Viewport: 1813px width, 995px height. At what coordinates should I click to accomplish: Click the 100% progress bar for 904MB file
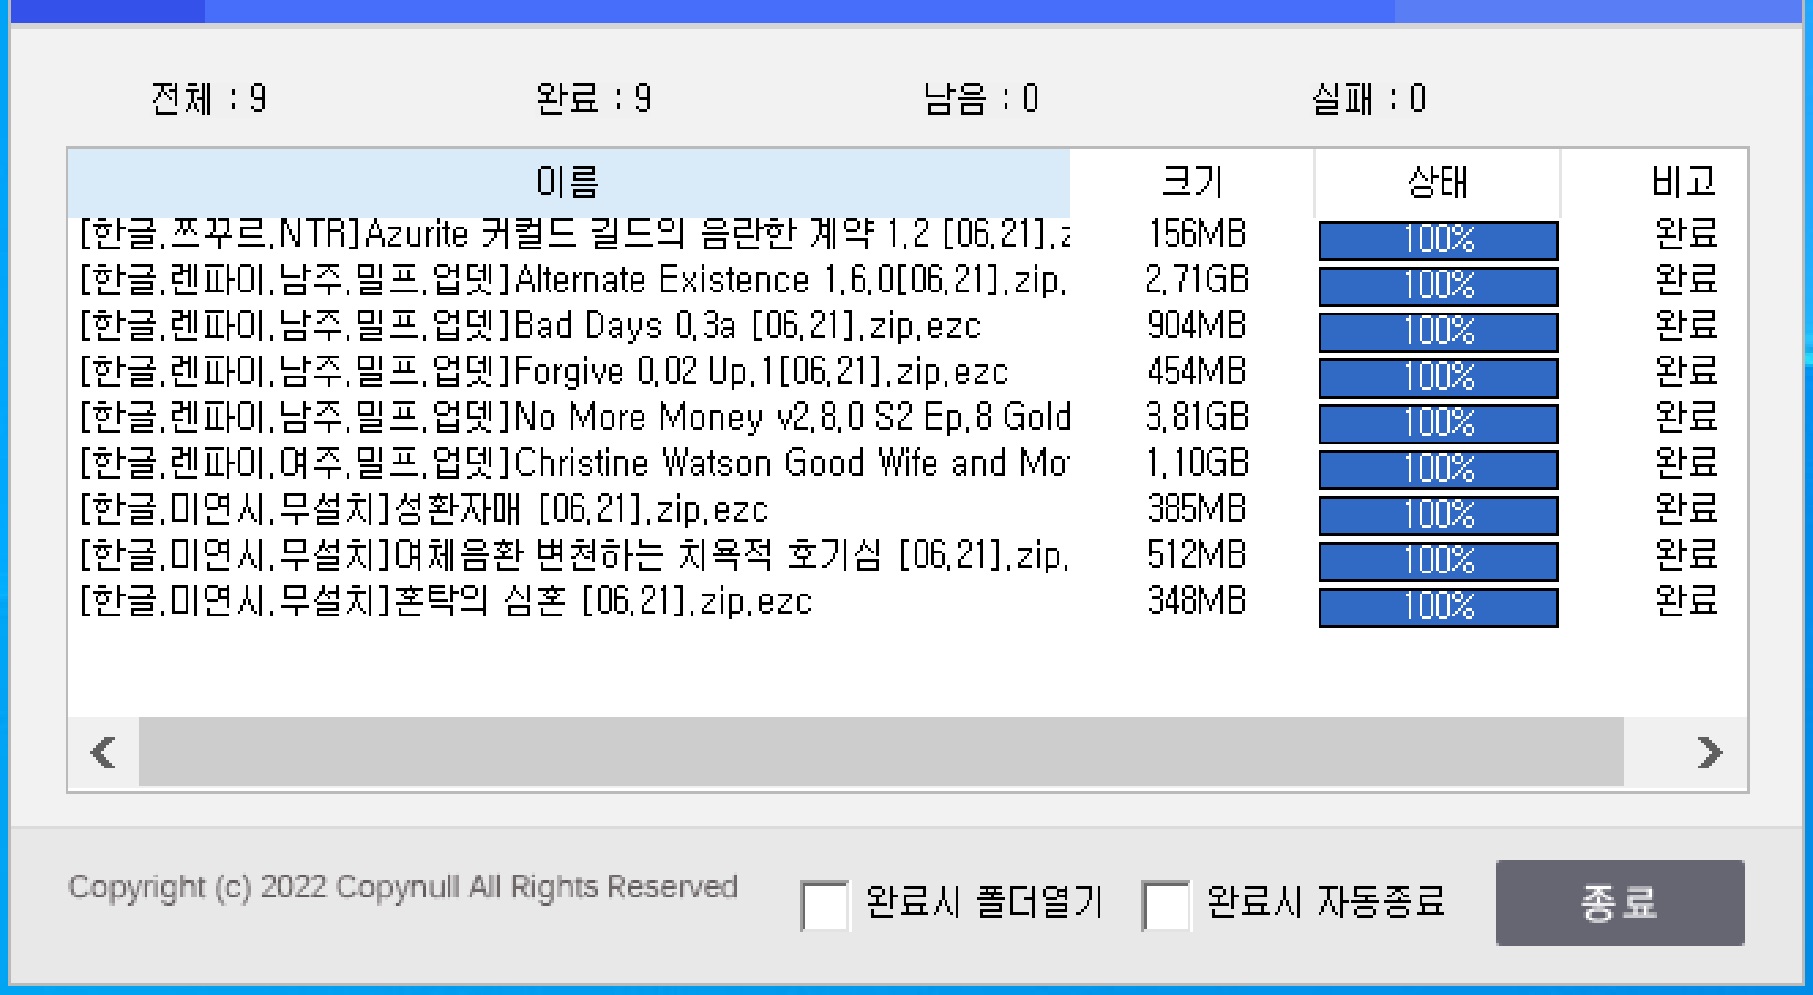pos(1438,332)
